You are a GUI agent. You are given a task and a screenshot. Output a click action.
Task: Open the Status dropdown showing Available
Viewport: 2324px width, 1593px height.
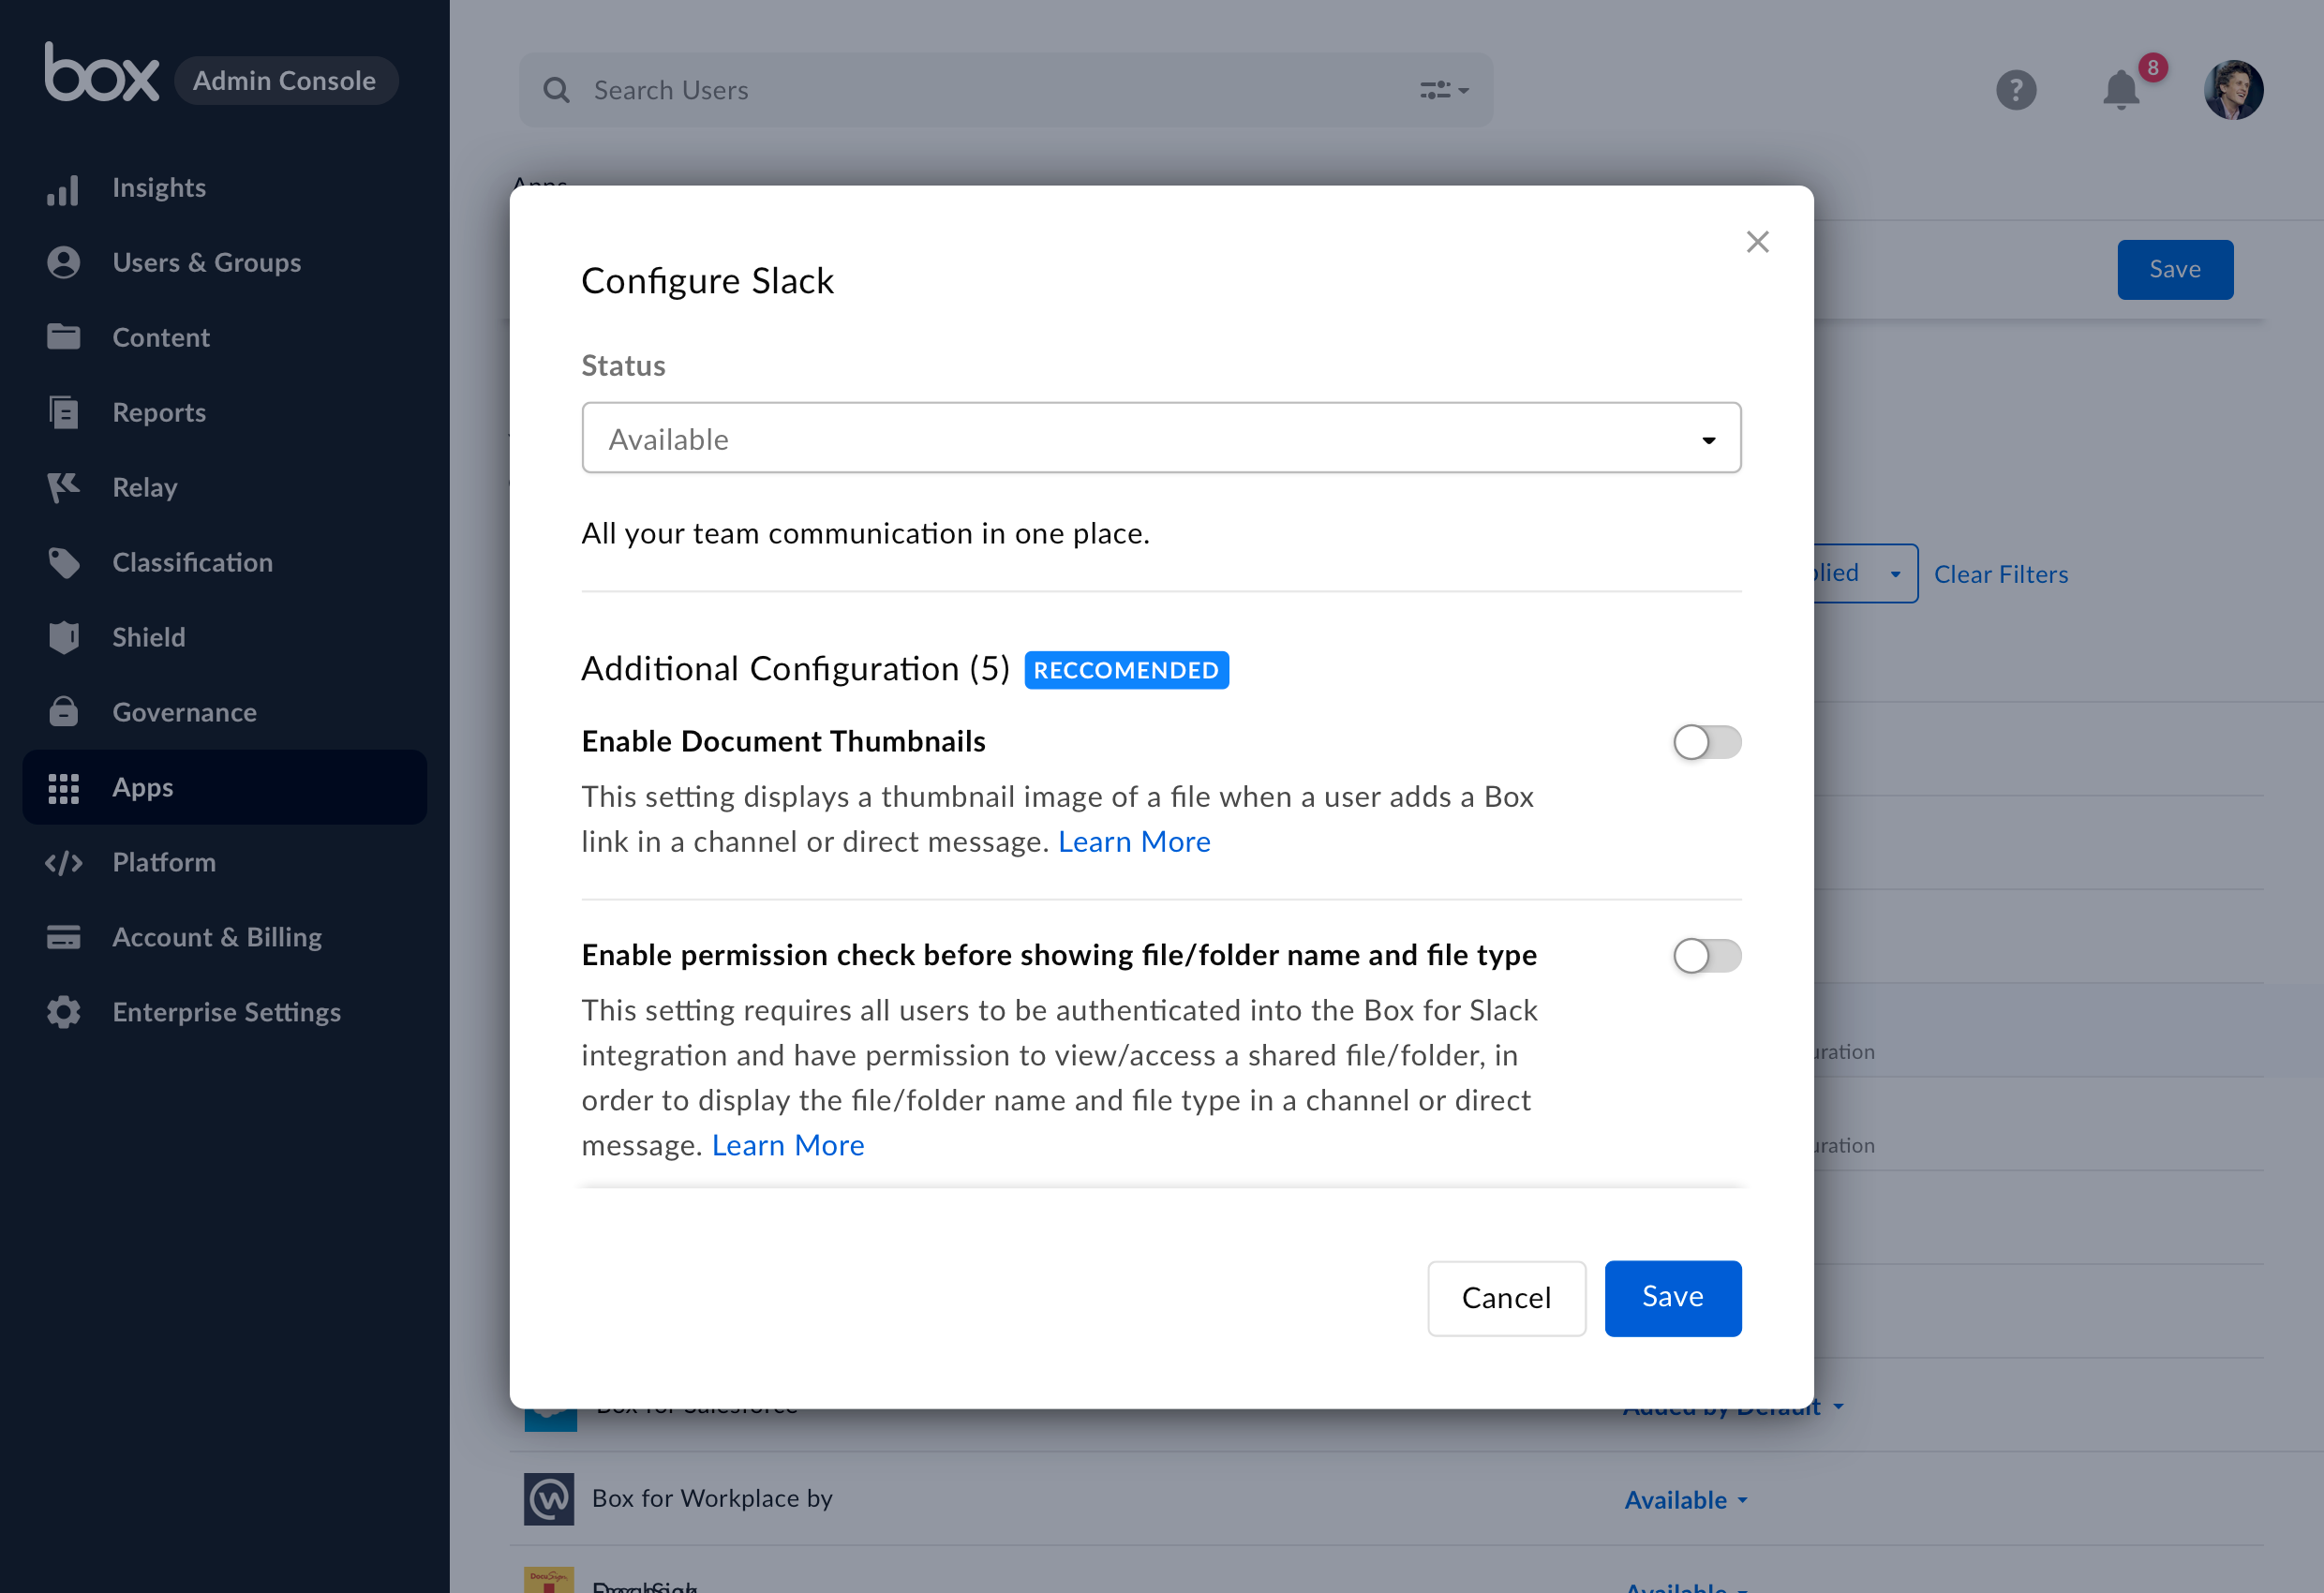(x=1161, y=438)
